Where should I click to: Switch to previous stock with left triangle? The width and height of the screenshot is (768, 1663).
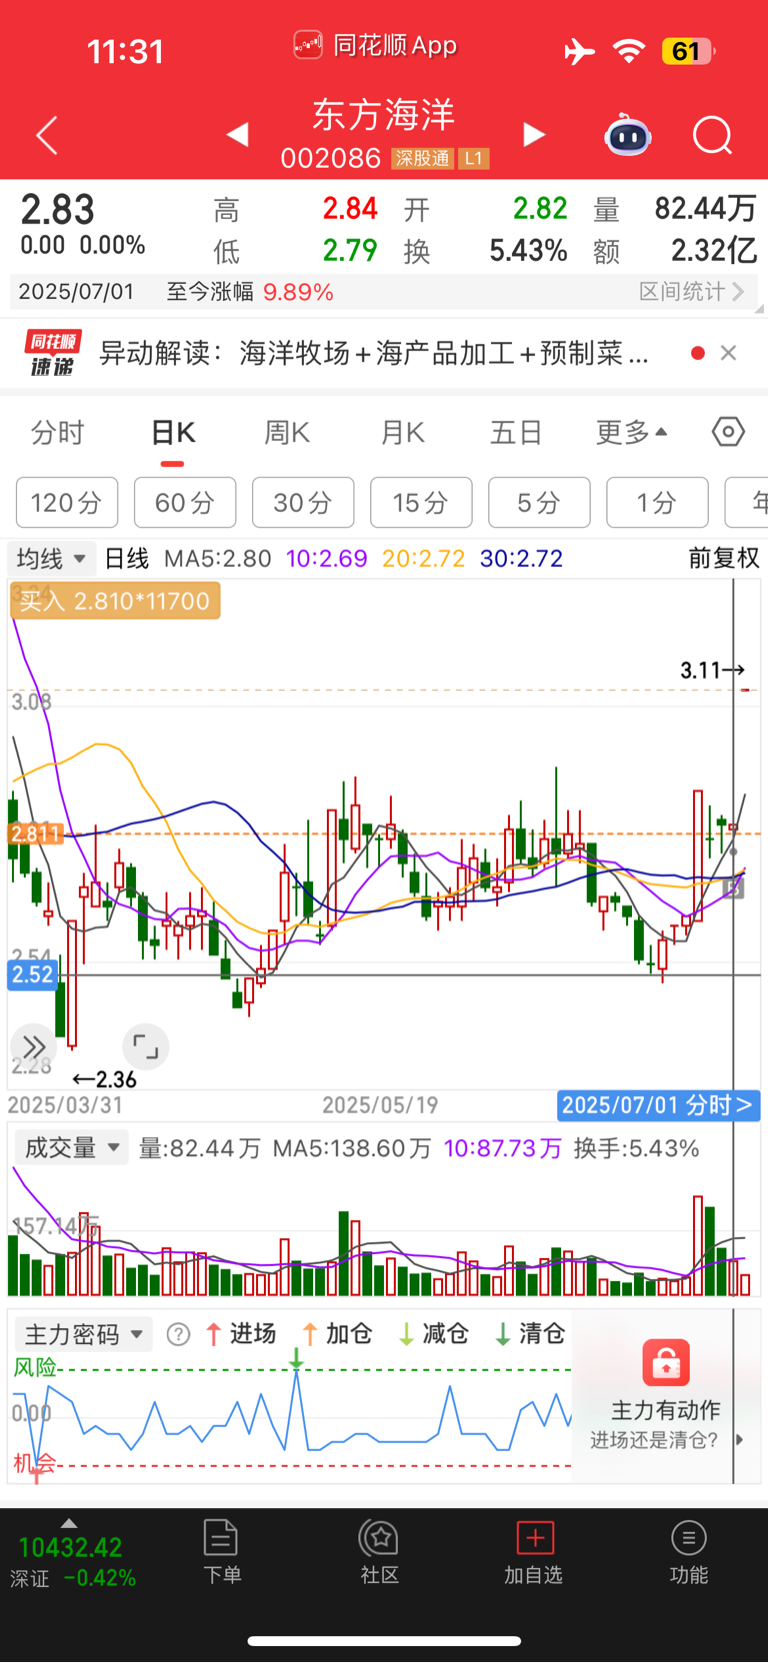pos(238,134)
